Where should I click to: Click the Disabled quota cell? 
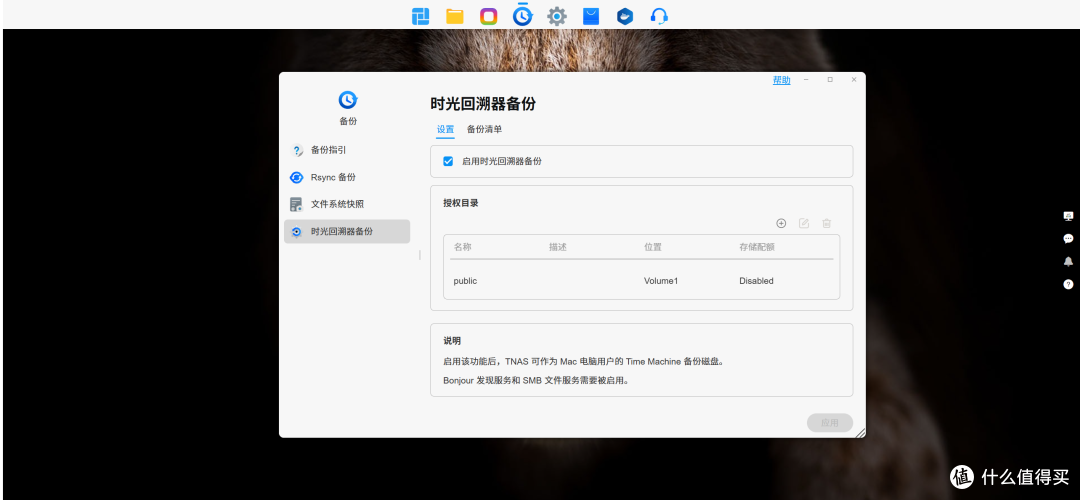756,281
